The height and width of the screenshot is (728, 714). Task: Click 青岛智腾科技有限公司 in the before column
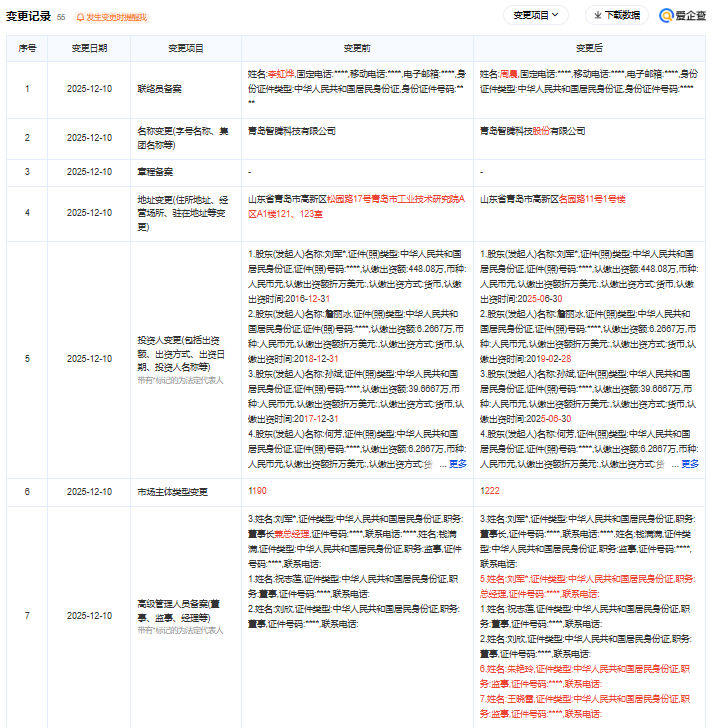[x=292, y=131]
